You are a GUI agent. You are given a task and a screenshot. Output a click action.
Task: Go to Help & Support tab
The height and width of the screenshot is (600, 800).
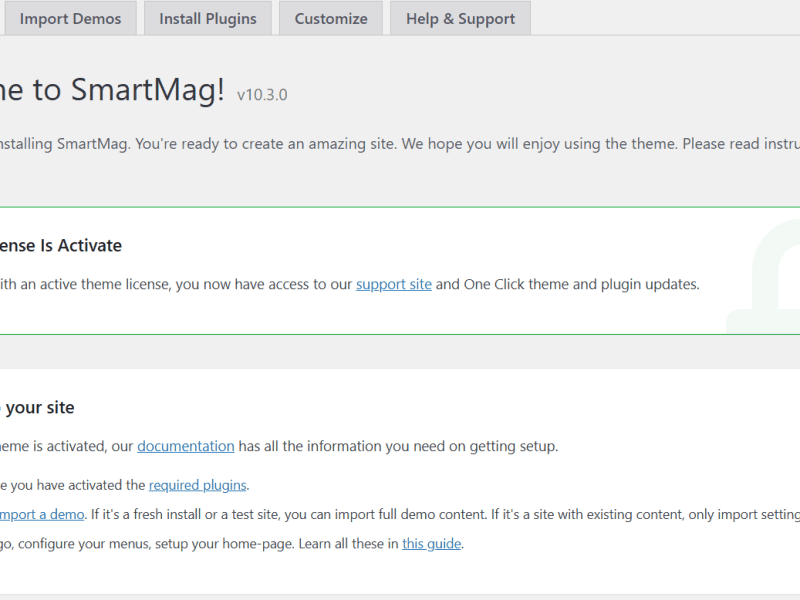(460, 18)
